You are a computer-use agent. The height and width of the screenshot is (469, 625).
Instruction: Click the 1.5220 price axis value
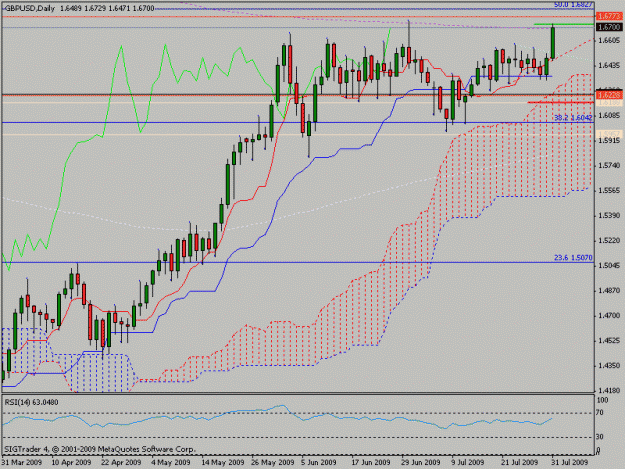[609, 240]
